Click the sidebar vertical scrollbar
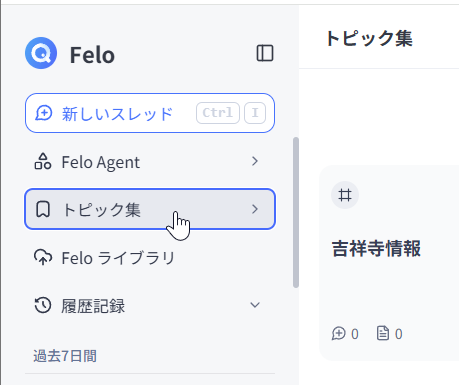 pos(296,212)
